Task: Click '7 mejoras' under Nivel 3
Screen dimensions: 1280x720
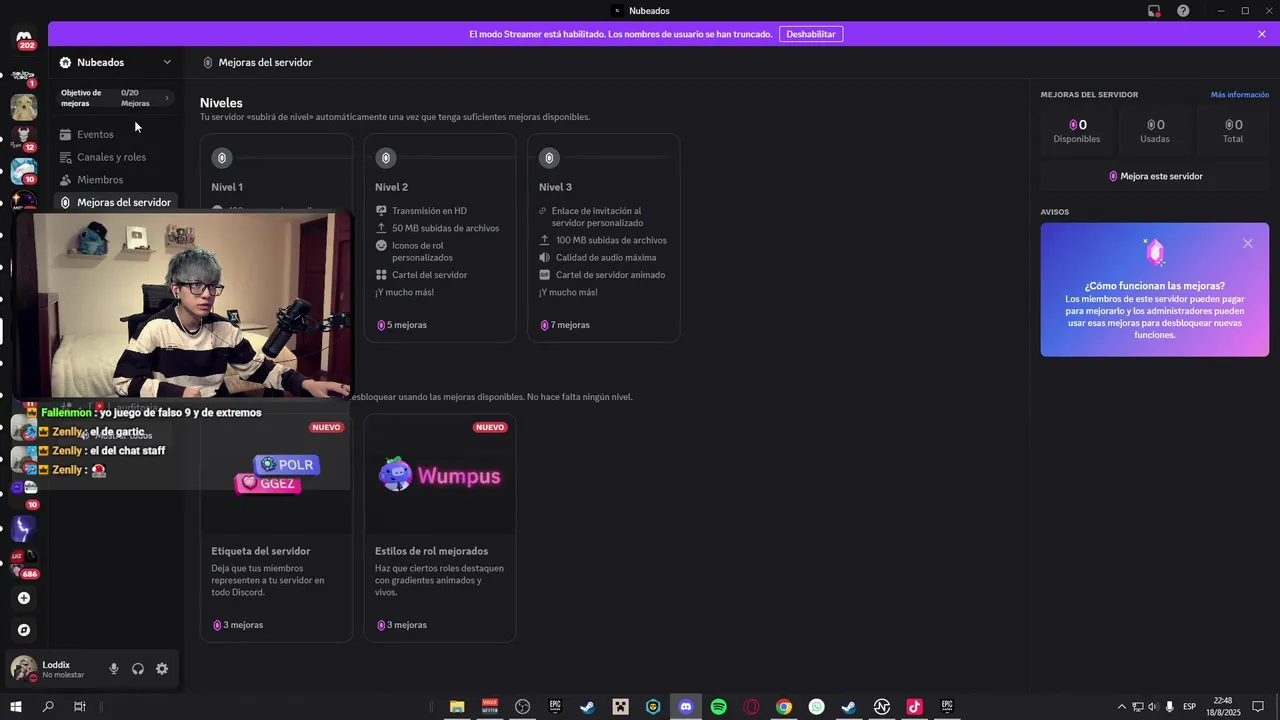Action: [x=570, y=325]
